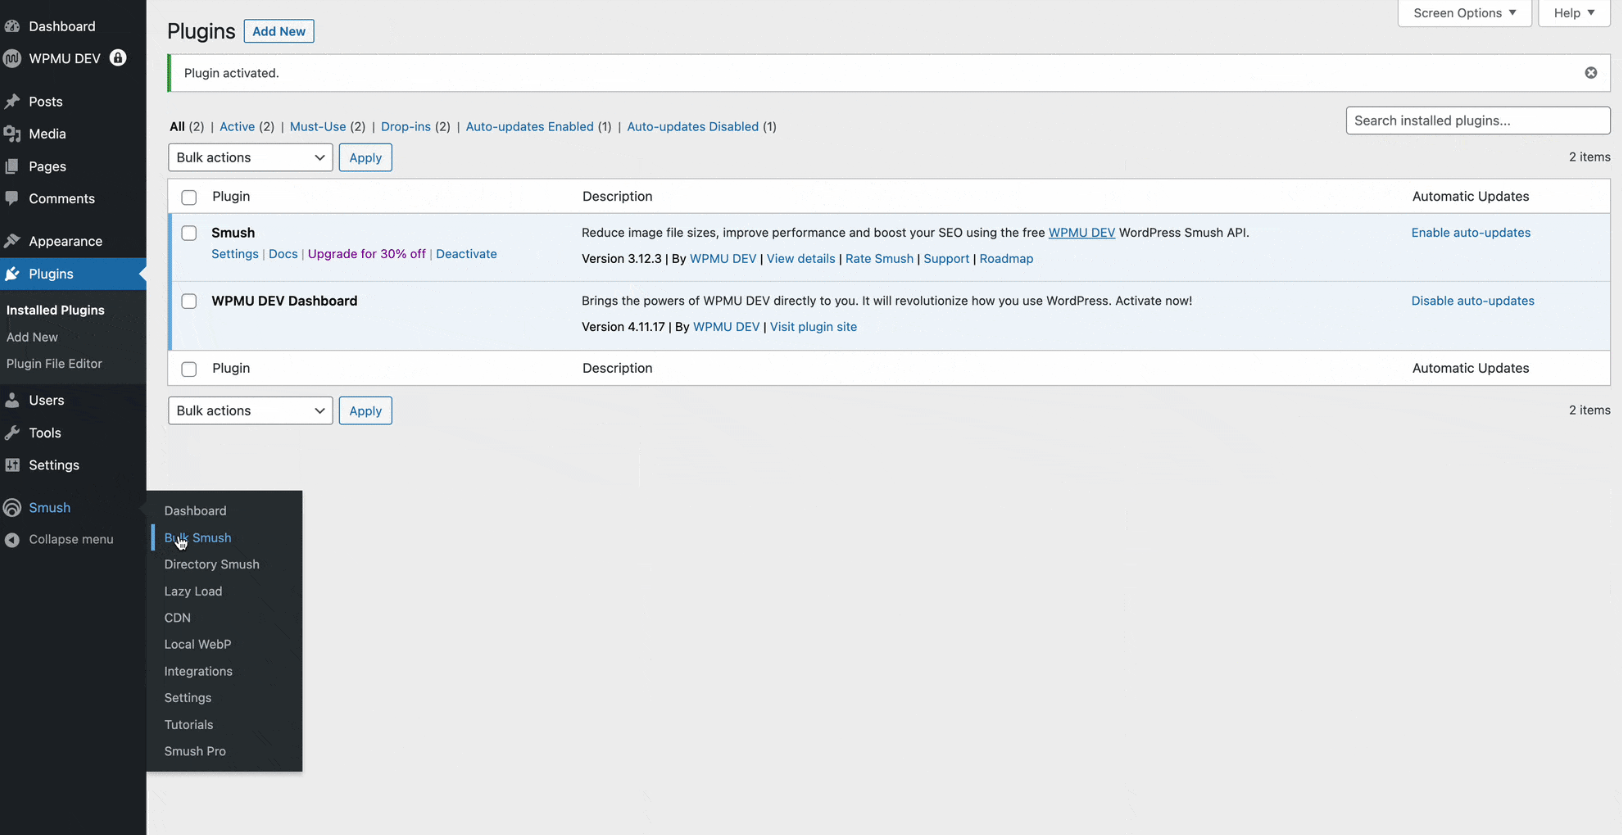1622x835 pixels.
Task: Open Bulk Smush from the flyout menu
Action: click(198, 538)
